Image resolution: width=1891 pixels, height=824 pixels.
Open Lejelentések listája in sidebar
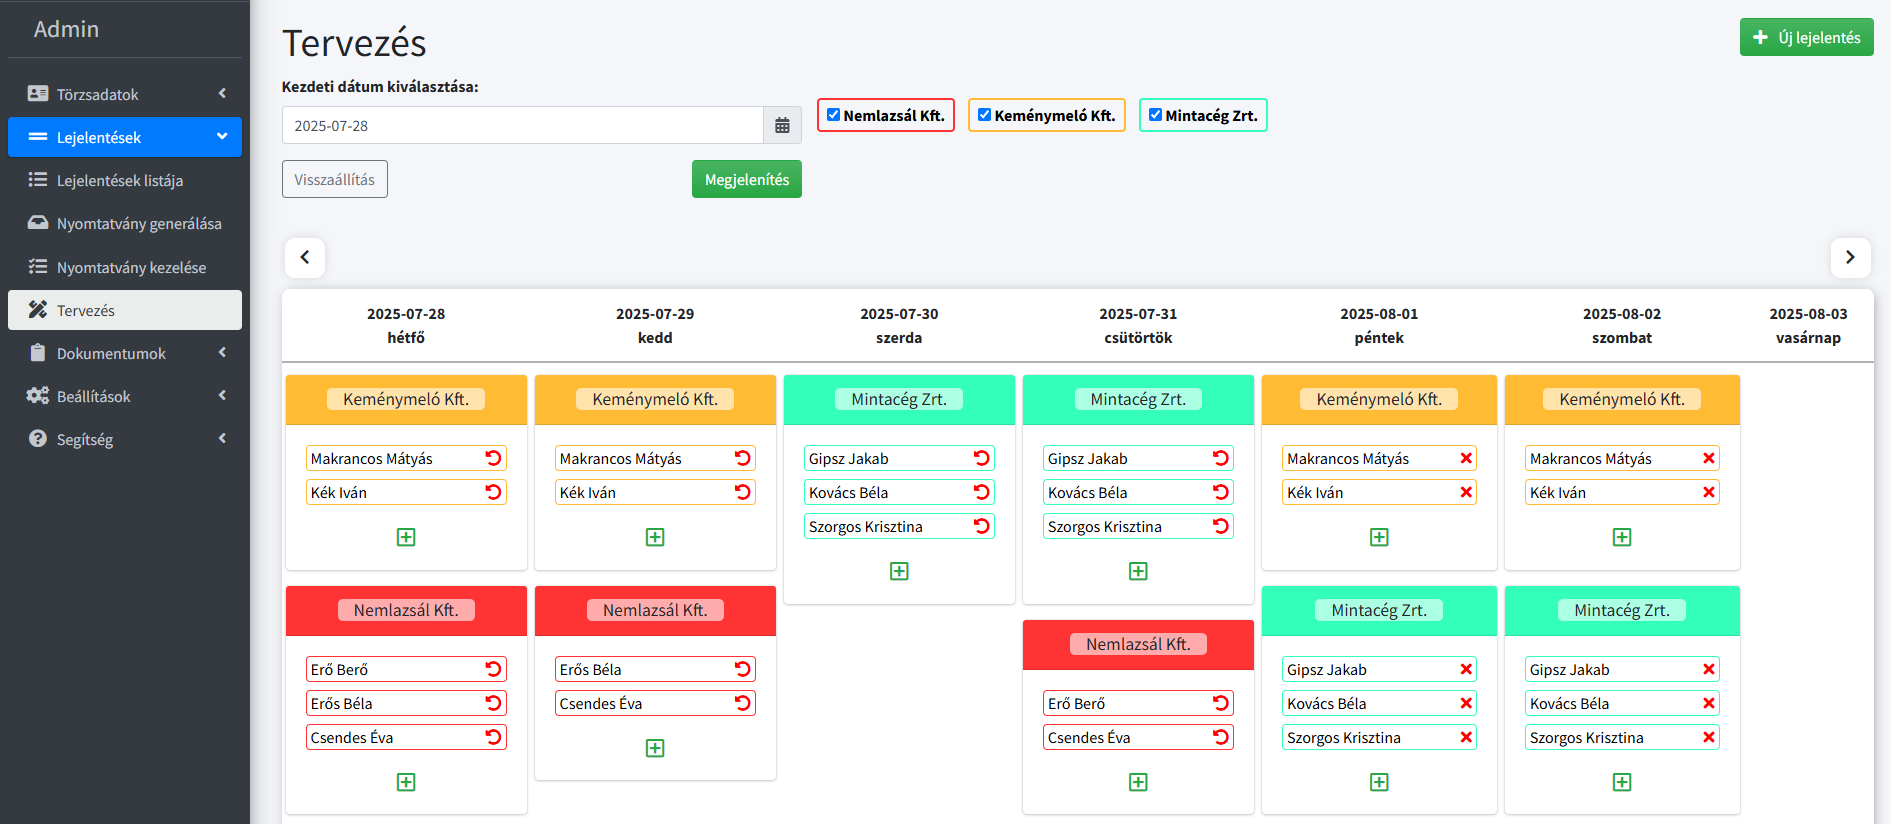pyautogui.click(x=120, y=180)
